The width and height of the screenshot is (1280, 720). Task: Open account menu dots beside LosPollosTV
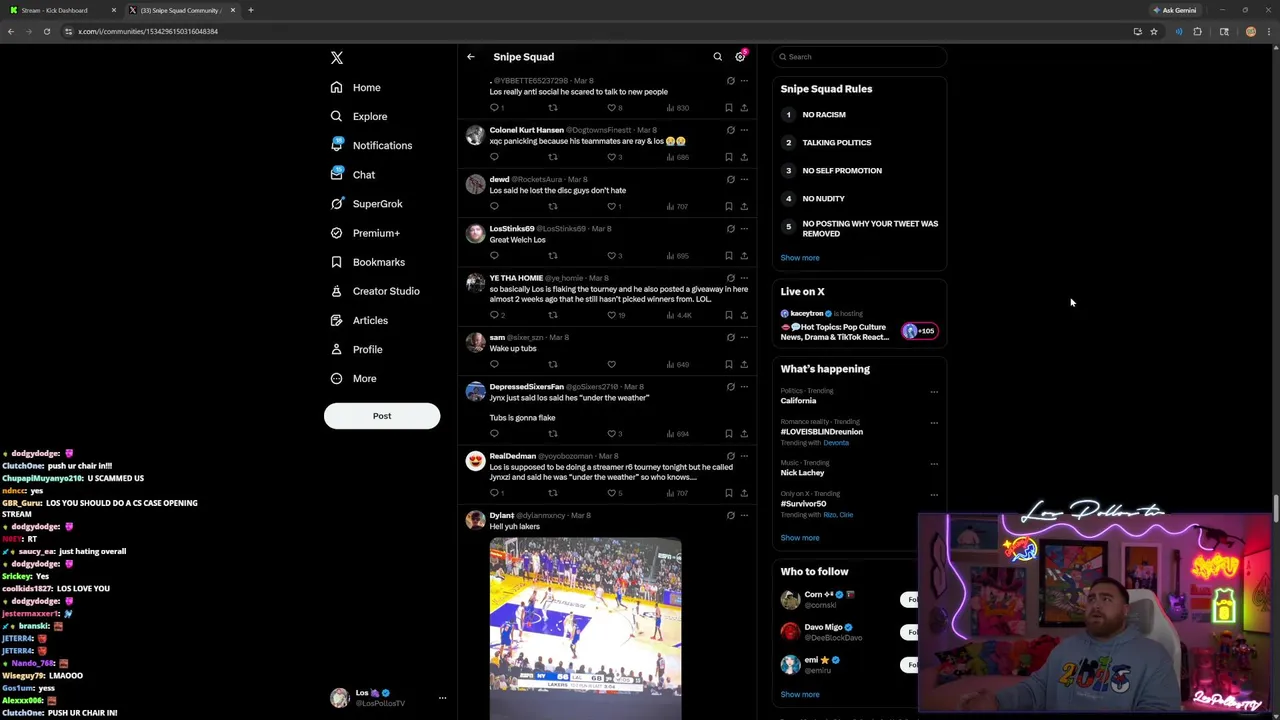click(442, 698)
